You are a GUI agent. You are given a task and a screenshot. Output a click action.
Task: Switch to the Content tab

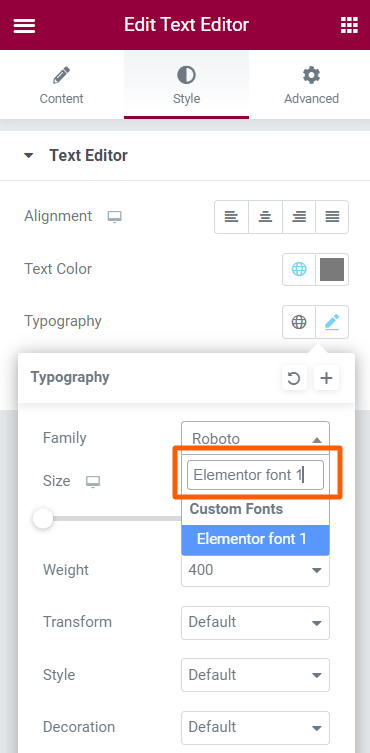point(62,85)
